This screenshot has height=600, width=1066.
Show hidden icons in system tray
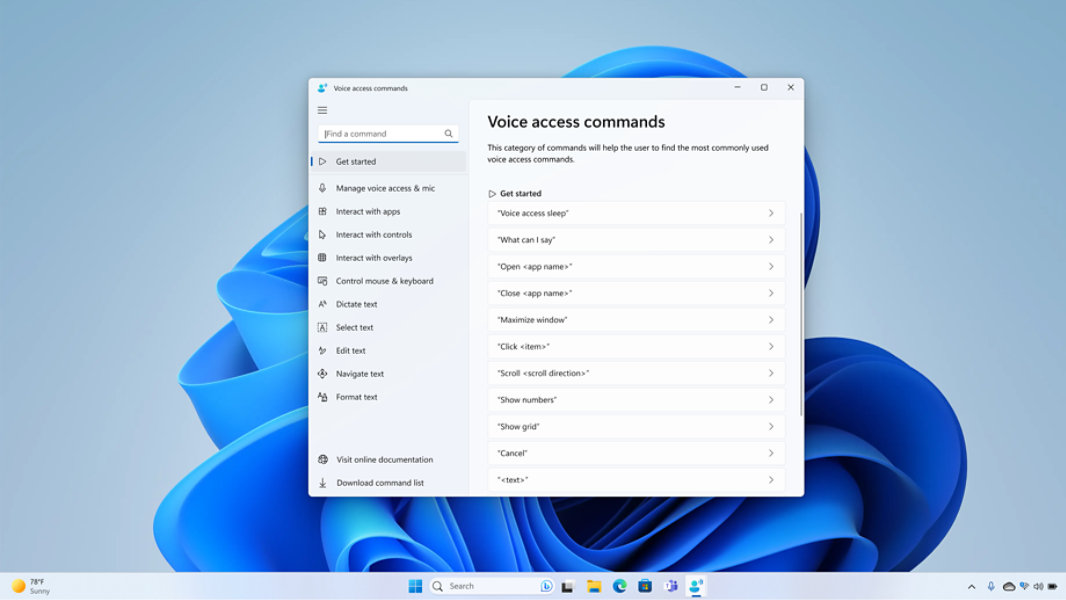click(972, 586)
